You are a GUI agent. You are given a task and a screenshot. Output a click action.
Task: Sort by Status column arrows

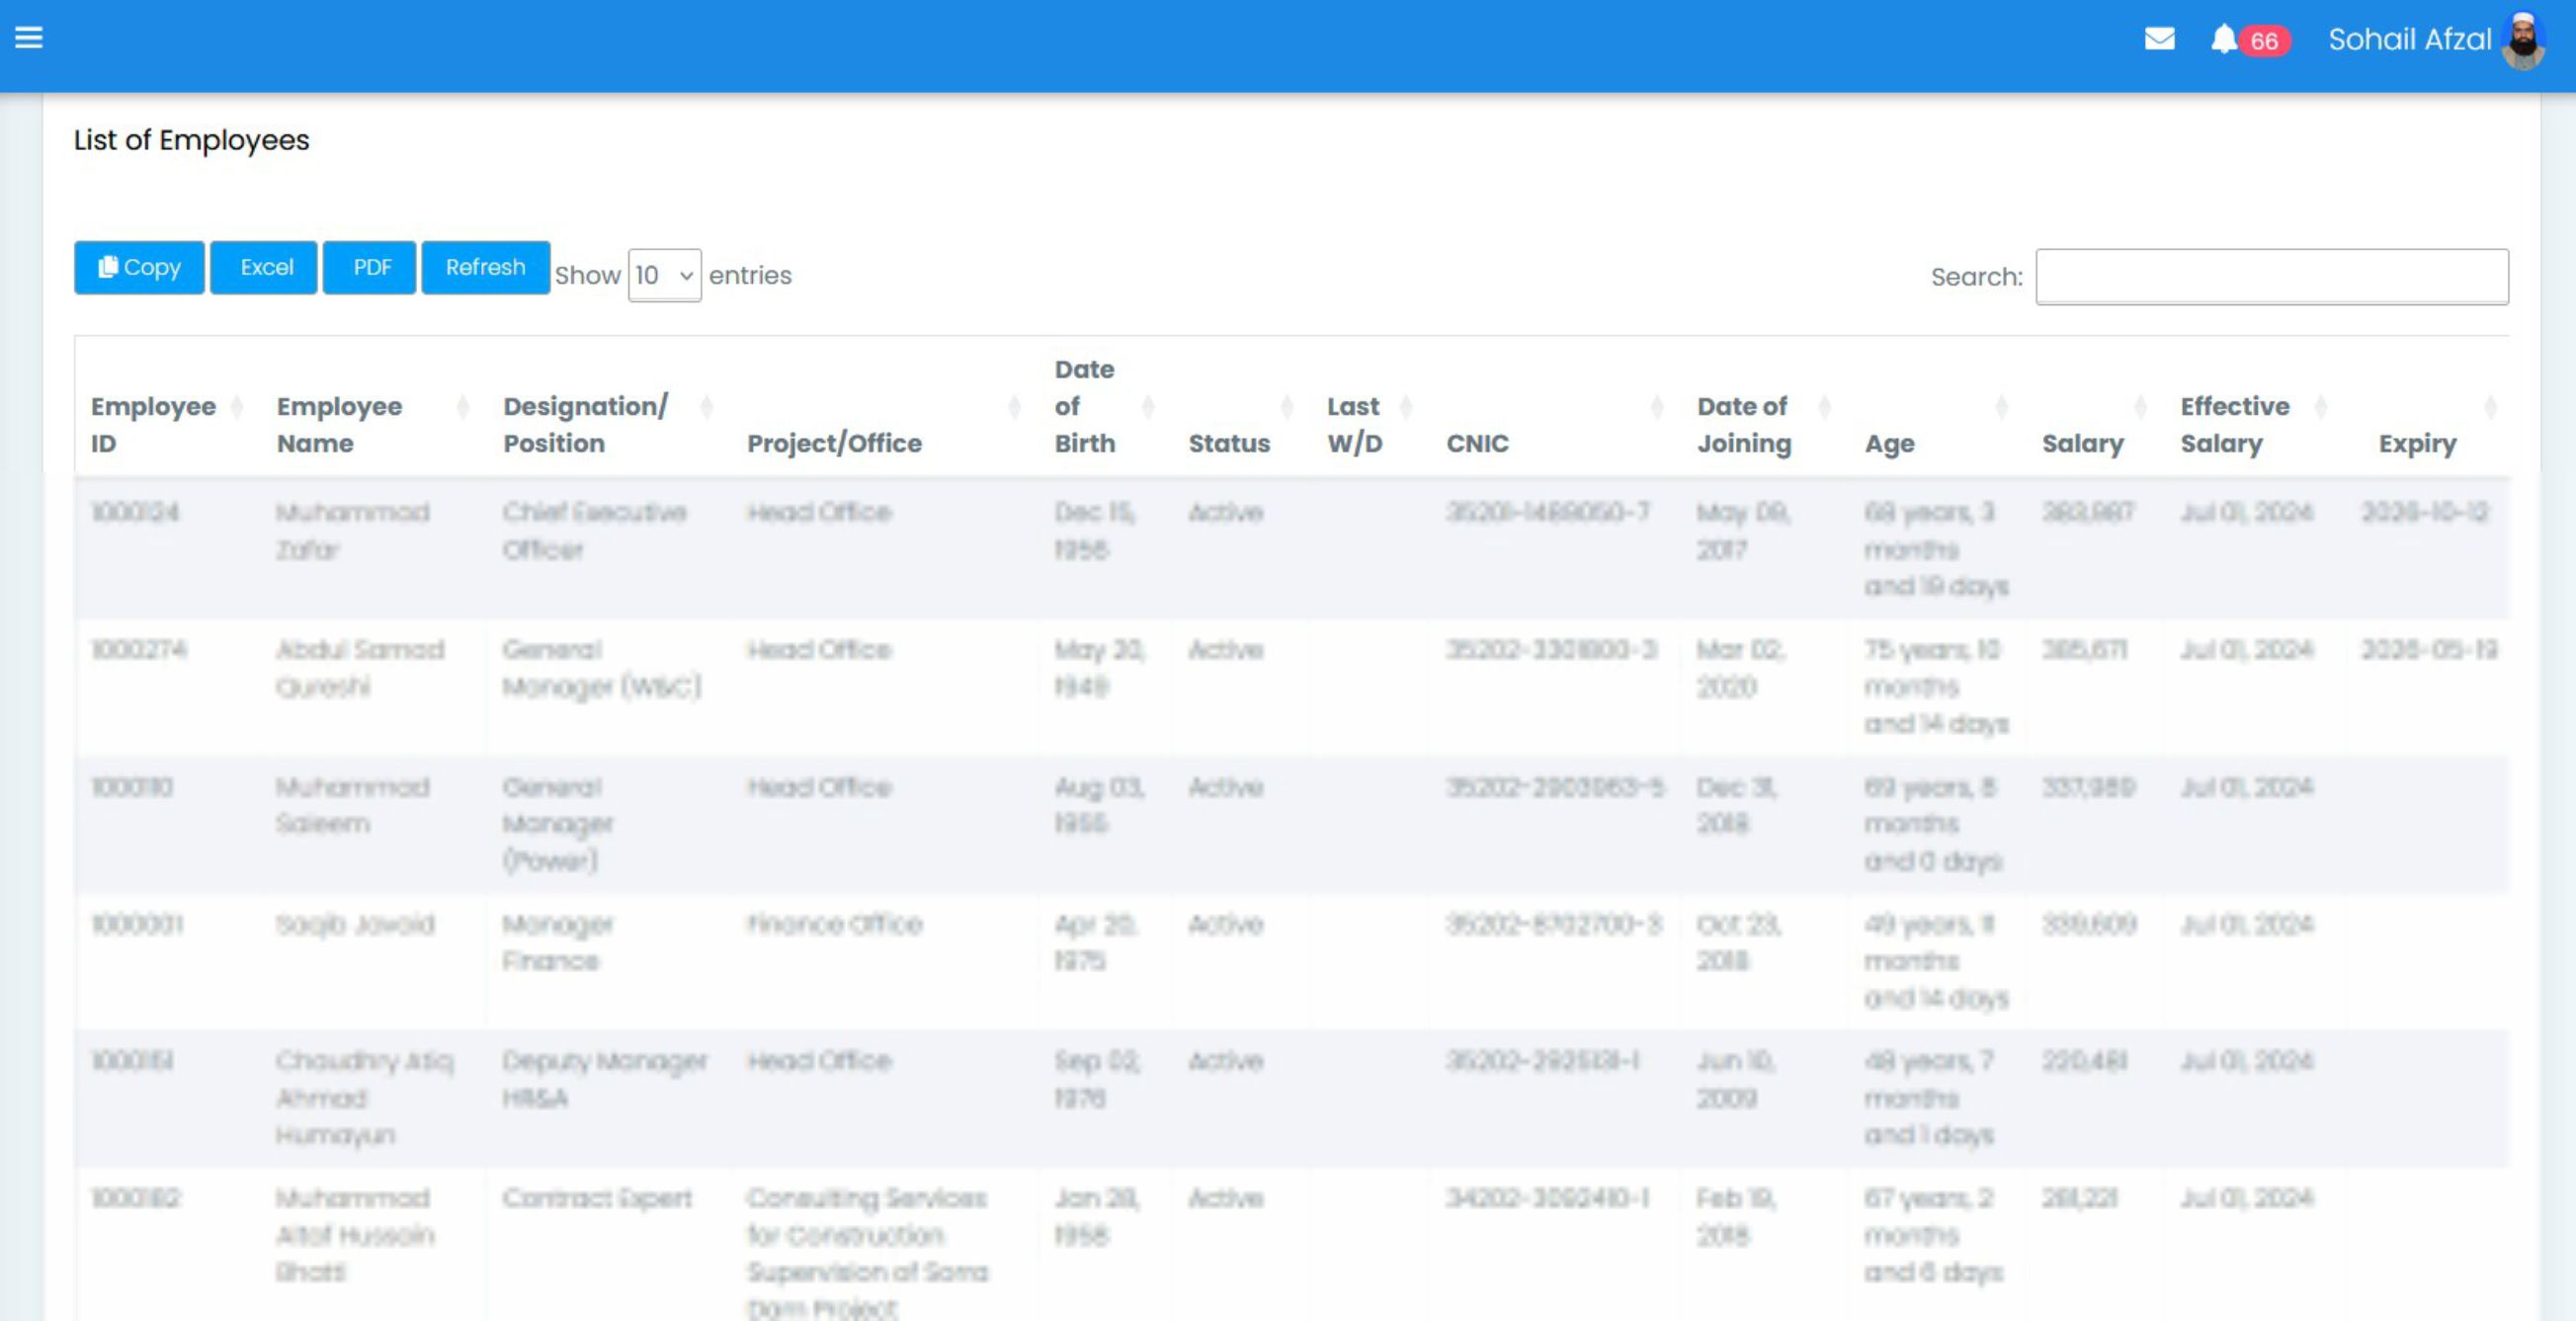click(1287, 407)
